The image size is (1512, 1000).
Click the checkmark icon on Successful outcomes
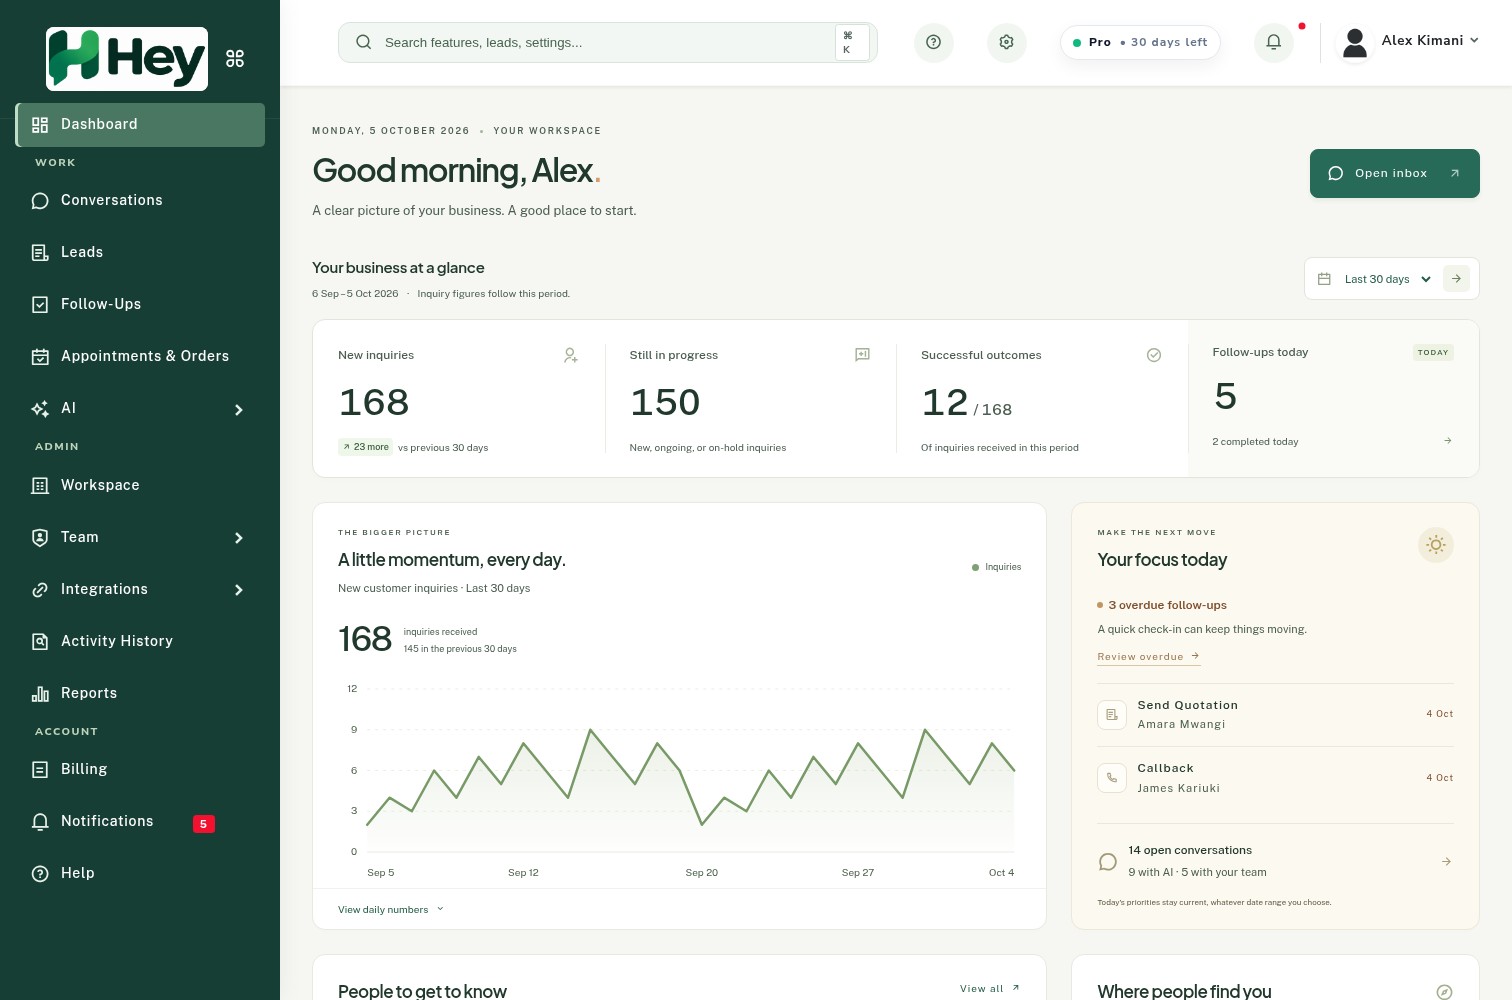tap(1154, 355)
